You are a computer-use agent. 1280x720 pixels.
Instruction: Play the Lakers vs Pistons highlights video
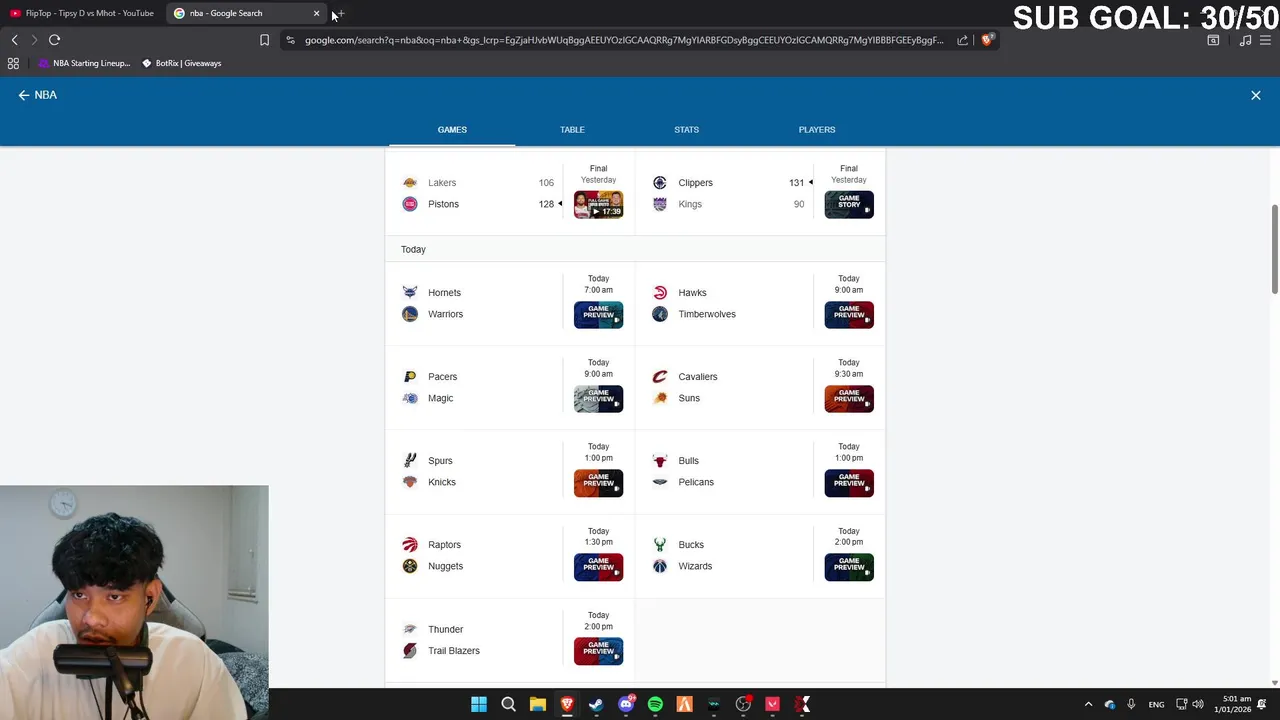click(x=598, y=205)
